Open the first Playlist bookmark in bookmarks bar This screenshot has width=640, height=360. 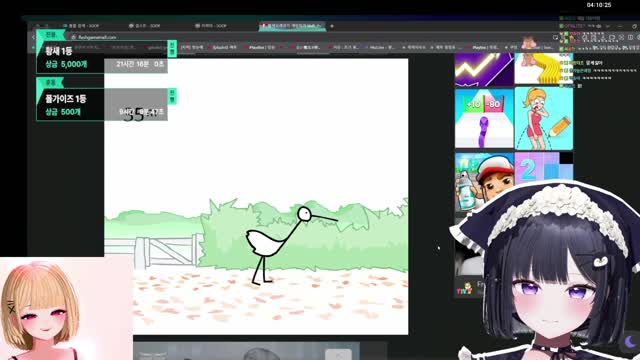[x=260, y=48]
